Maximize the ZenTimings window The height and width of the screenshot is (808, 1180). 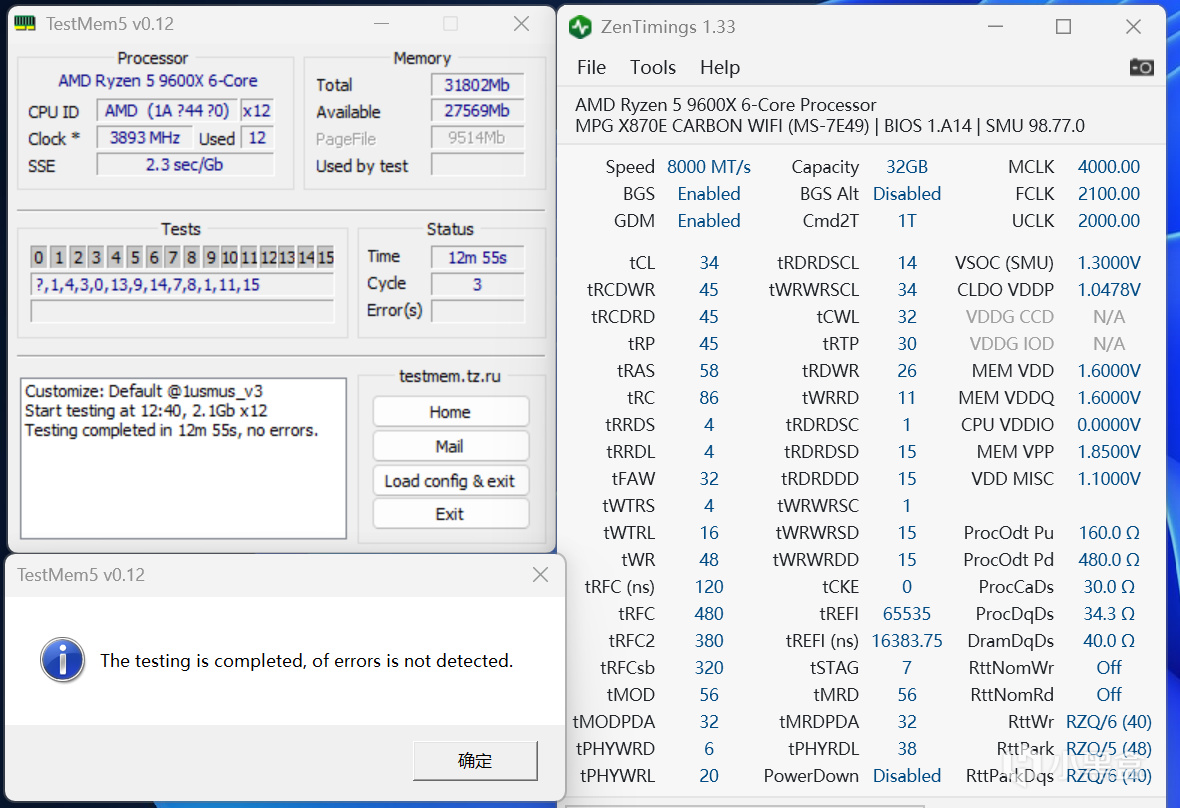1063,27
